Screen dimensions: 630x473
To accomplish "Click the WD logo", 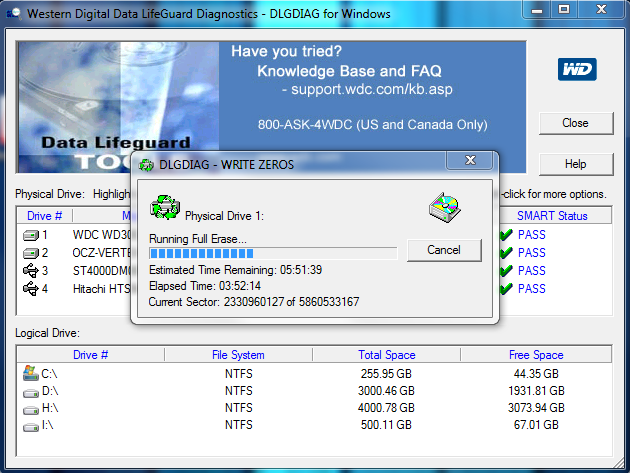I will 577,69.
